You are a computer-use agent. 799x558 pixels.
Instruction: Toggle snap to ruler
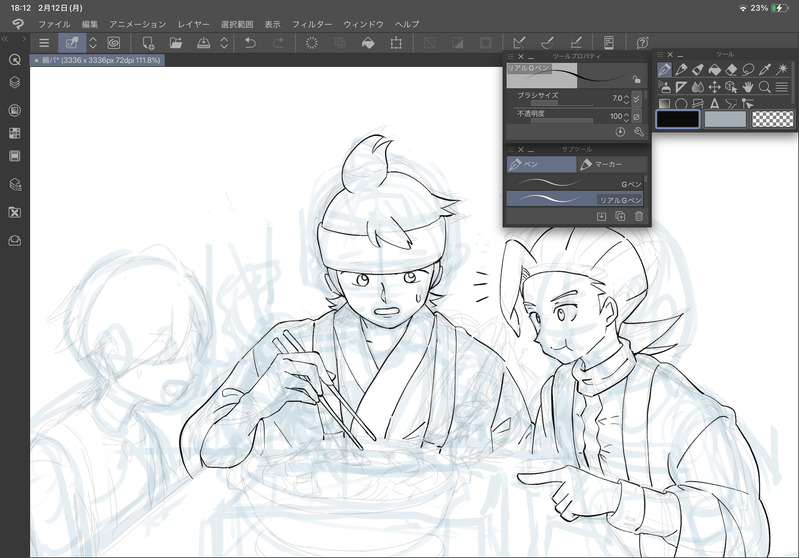tap(519, 43)
